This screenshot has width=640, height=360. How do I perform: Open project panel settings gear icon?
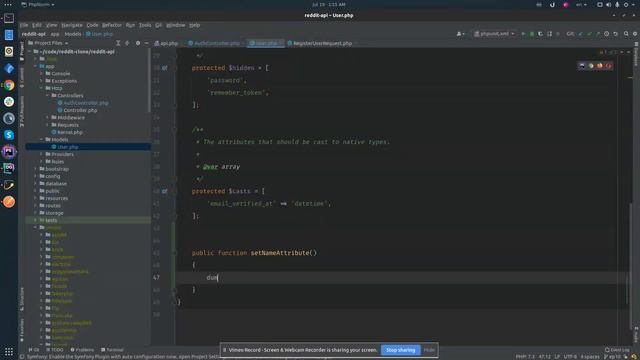coord(138,43)
